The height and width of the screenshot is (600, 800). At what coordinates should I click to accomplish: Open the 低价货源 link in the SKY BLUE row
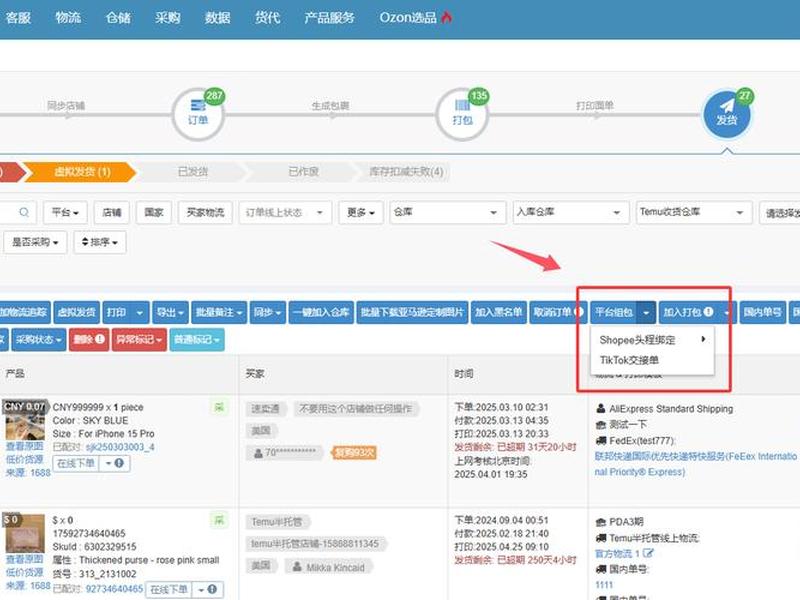(x=25, y=459)
